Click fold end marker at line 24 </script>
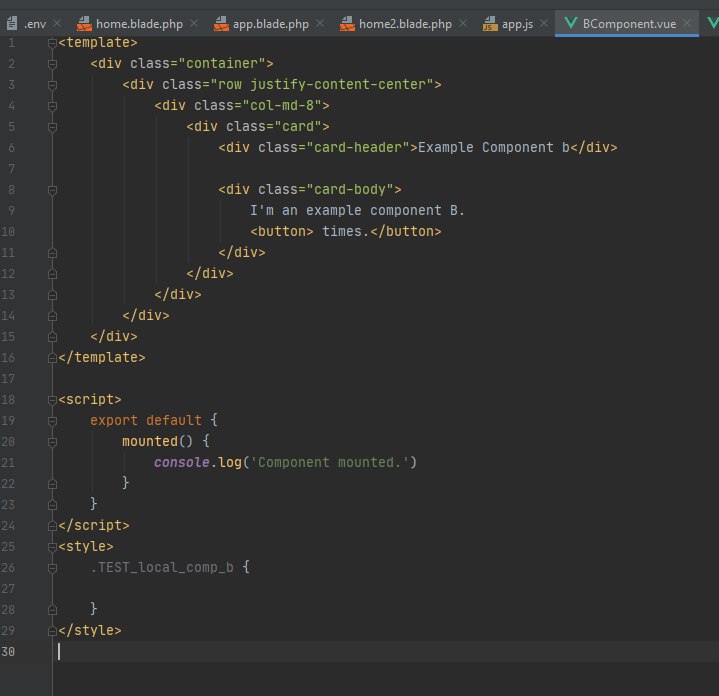 click(52, 526)
